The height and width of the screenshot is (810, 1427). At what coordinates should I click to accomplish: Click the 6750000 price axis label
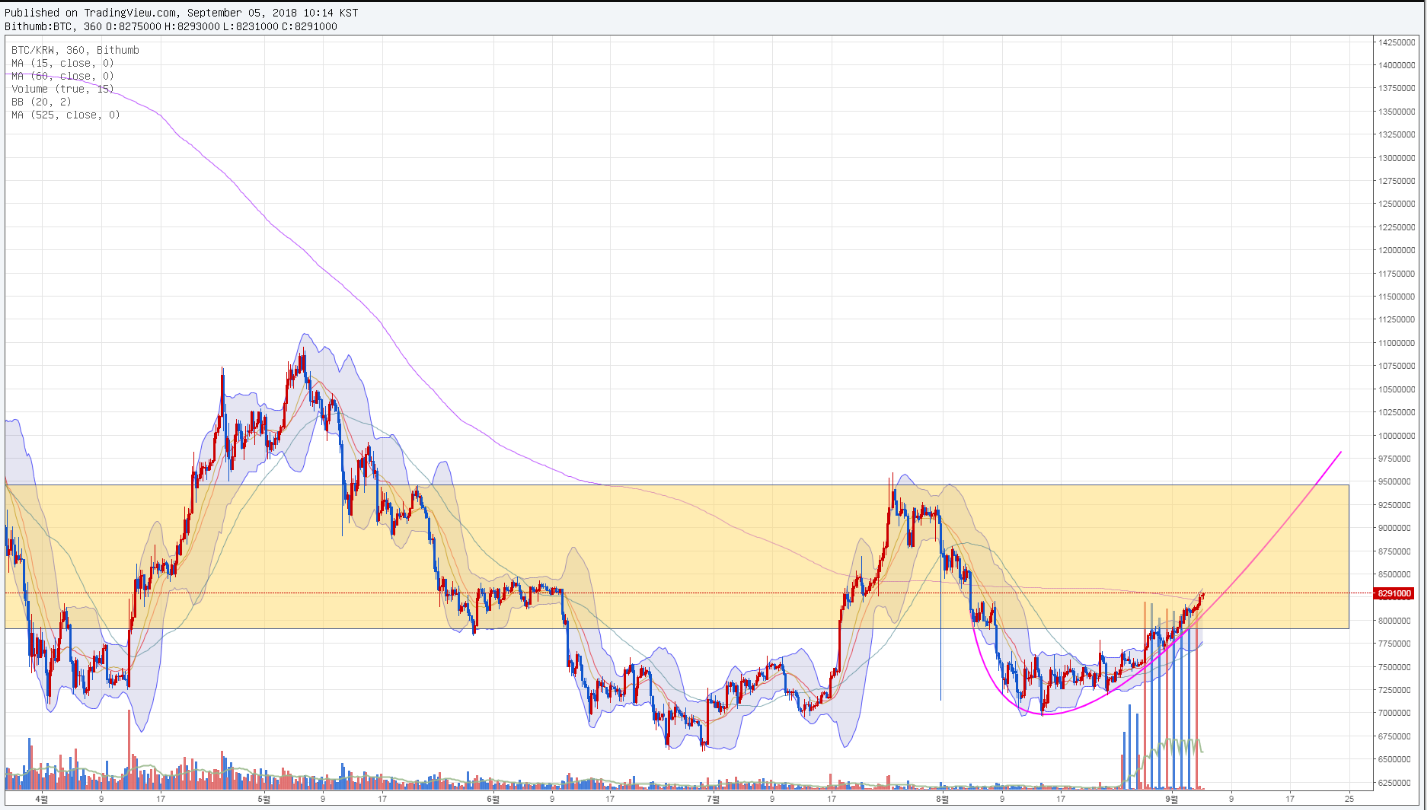click(x=1397, y=736)
